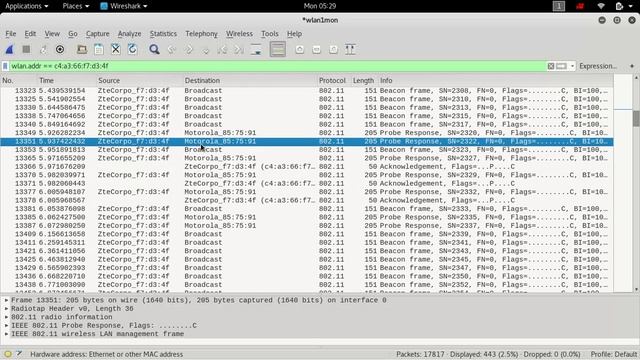The height and width of the screenshot is (360, 640).
Task: Expand wireless LAN management frame section
Action: tap(7, 334)
